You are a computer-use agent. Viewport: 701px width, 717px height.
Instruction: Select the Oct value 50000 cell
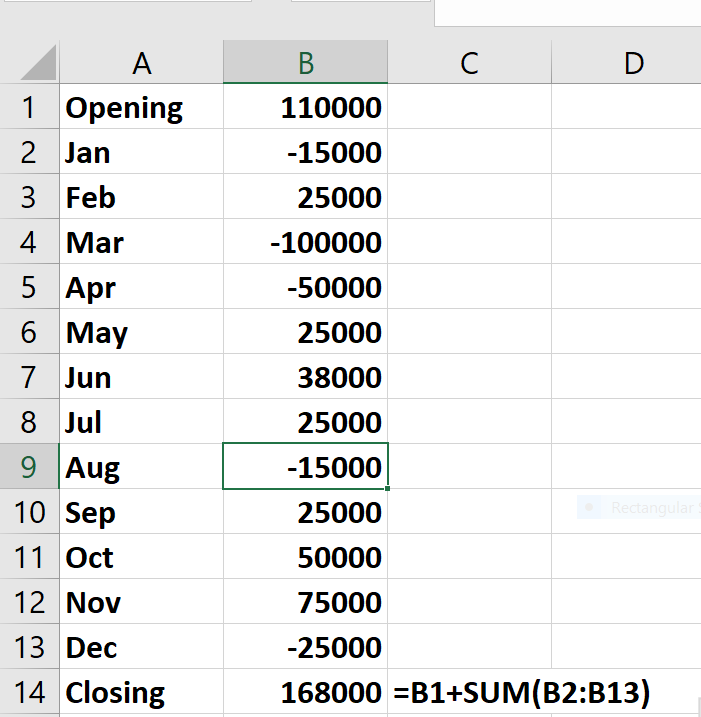click(x=305, y=557)
